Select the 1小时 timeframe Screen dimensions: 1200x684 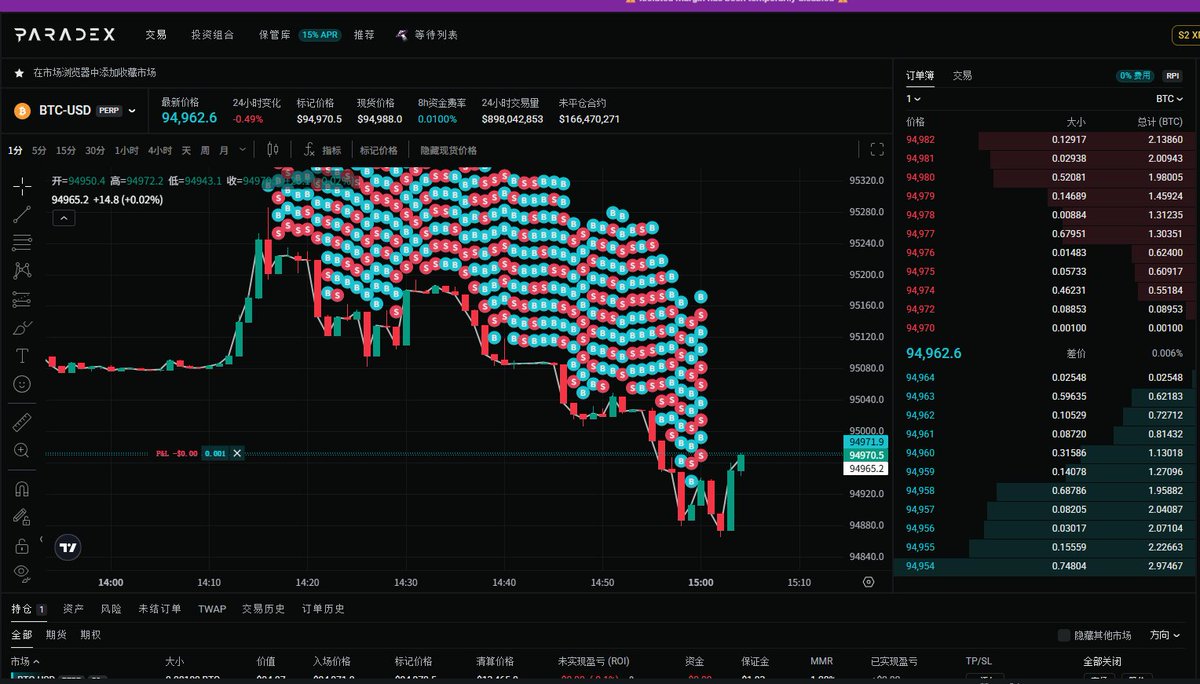[x=126, y=150]
